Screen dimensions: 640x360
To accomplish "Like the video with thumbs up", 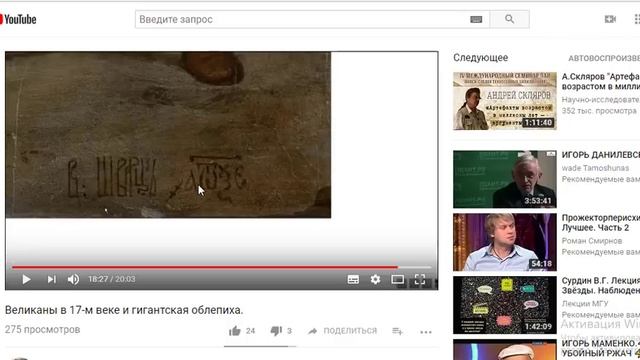I will click(235, 331).
